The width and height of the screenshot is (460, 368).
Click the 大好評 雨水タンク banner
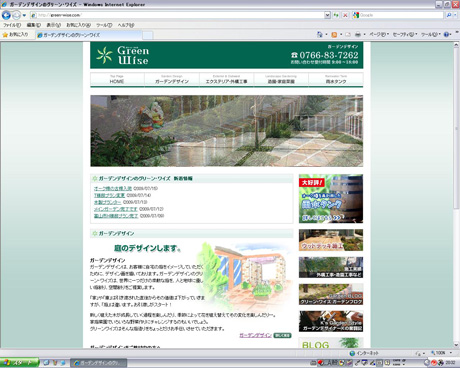click(x=331, y=198)
